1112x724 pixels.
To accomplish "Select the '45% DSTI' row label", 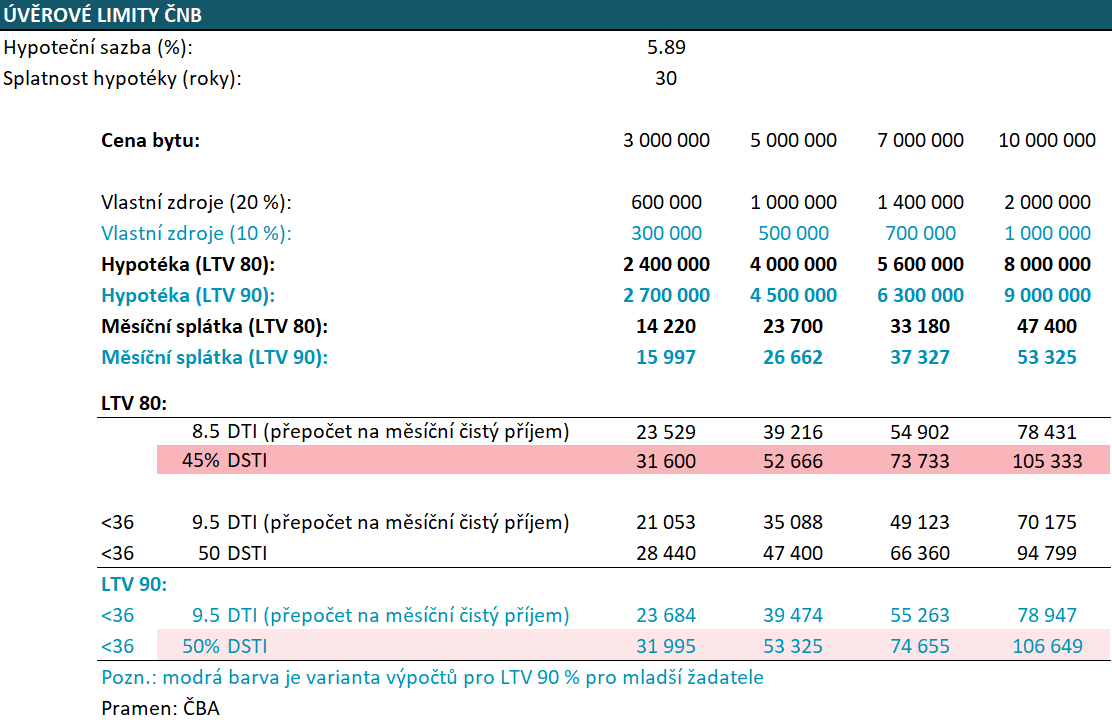I will 225,460.
